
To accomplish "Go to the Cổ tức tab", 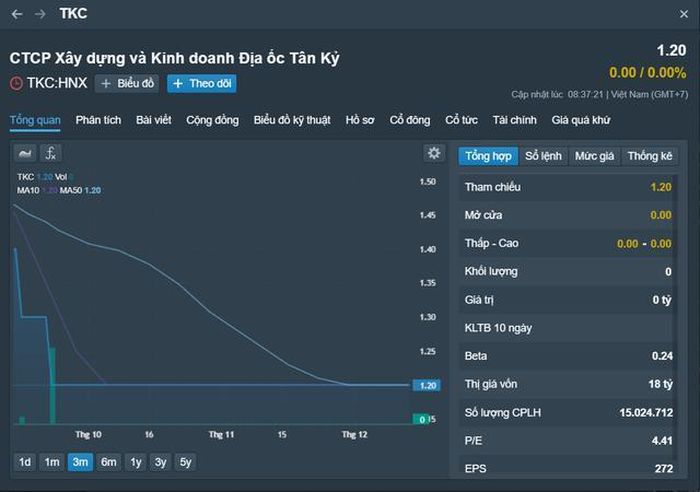I will point(461,120).
